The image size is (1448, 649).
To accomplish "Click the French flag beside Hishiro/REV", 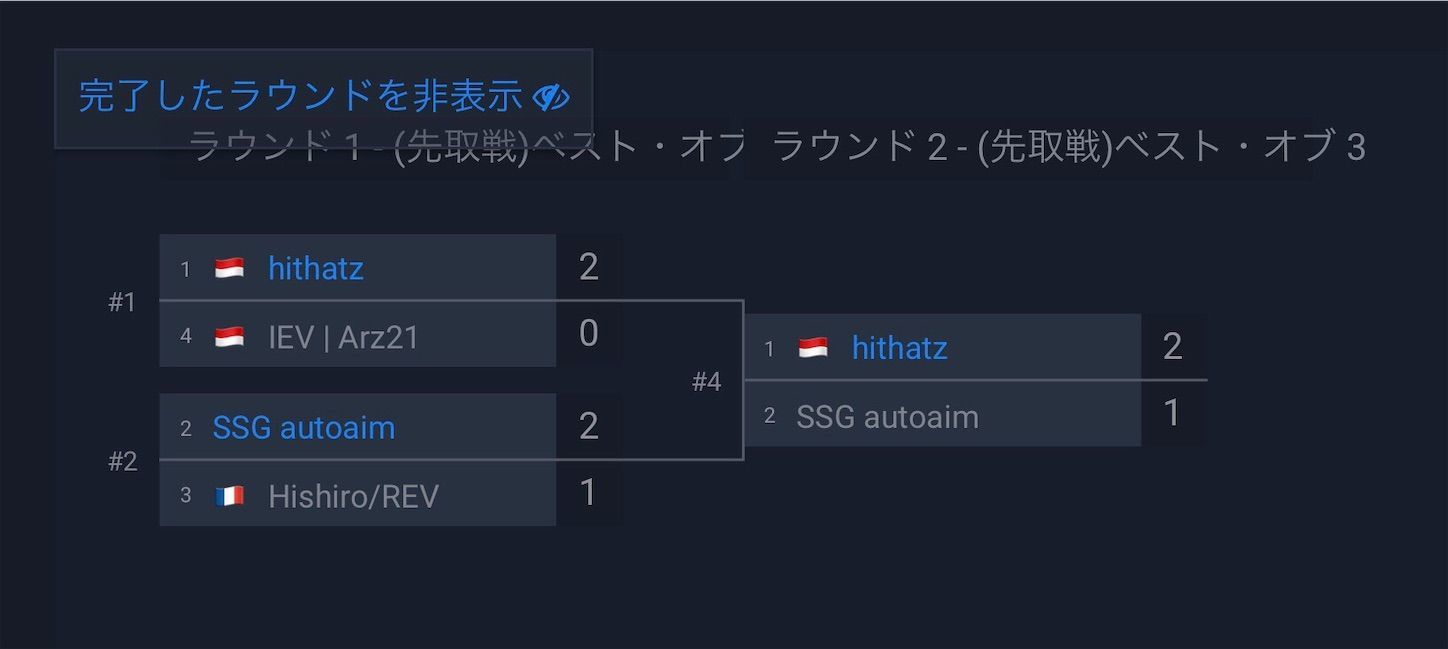I will [229, 496].
